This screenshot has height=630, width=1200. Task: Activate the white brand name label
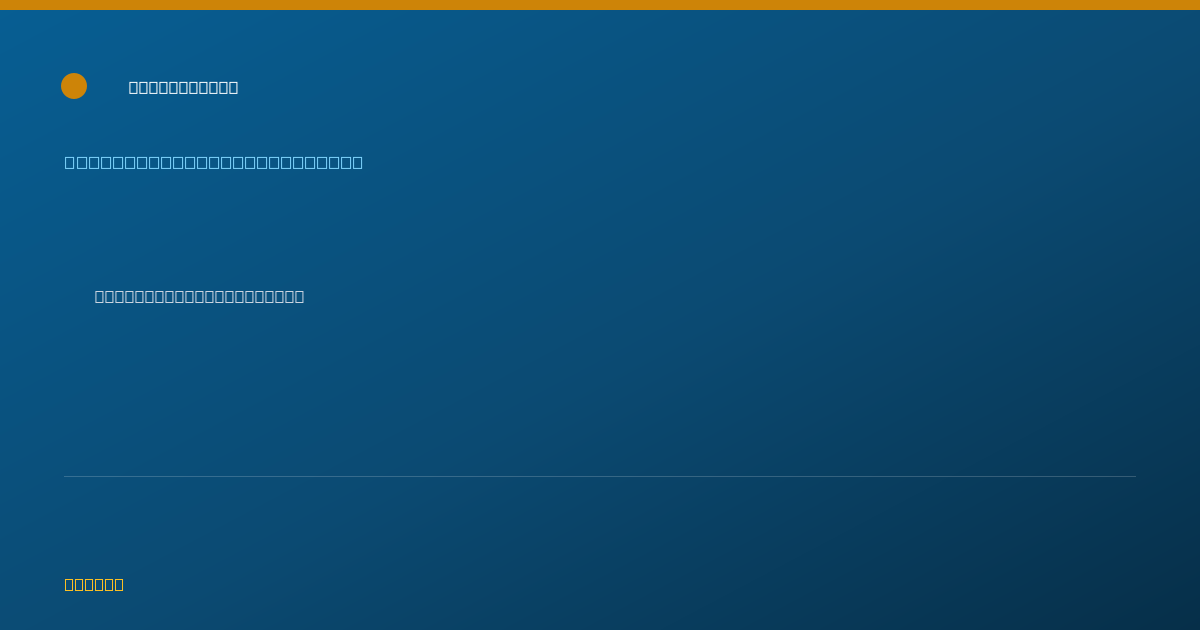point(184,87)
